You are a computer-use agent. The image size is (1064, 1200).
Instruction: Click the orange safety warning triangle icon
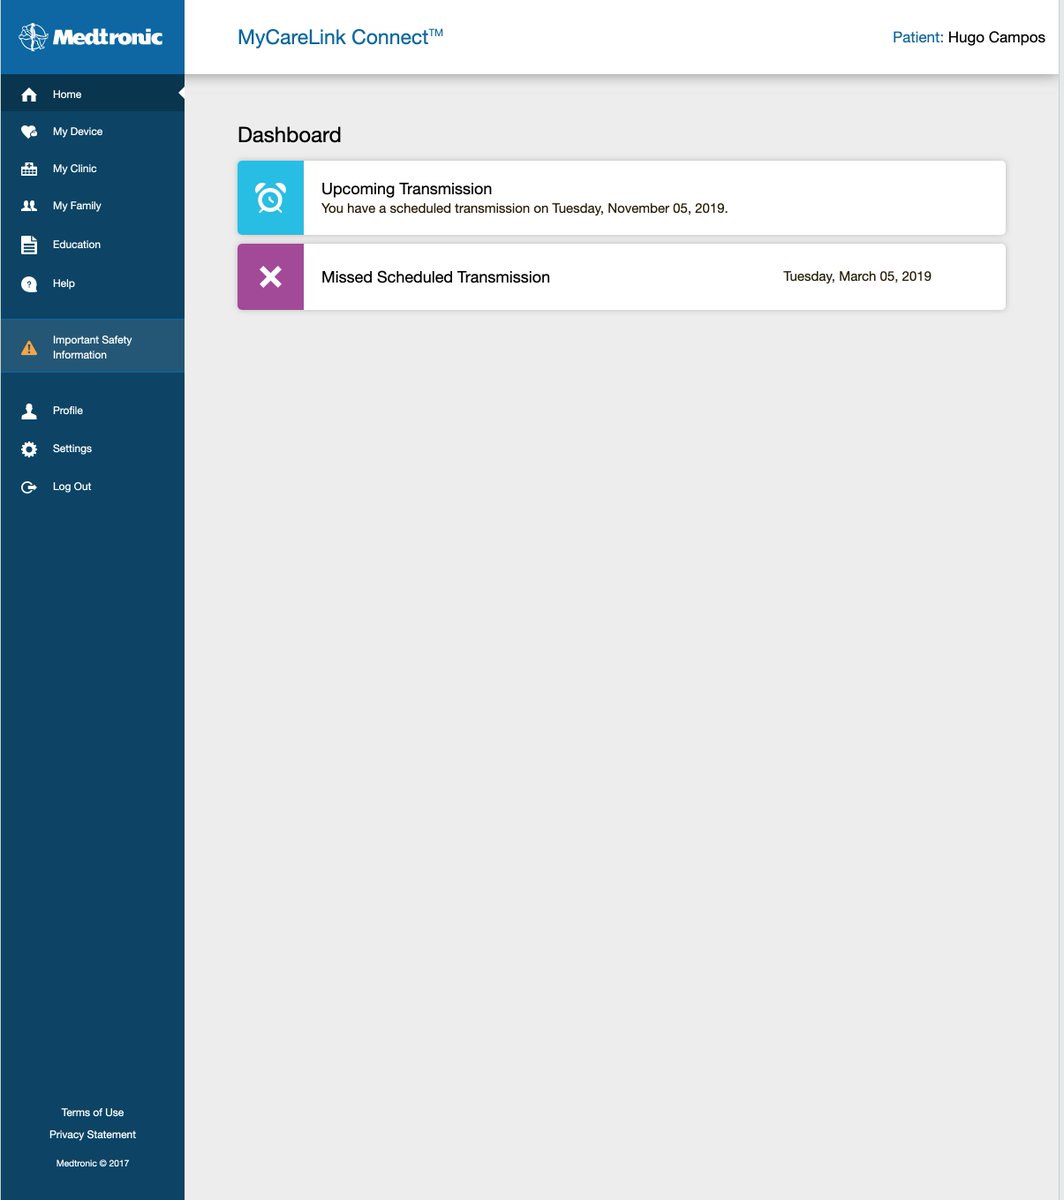click(x=29, y=348)
